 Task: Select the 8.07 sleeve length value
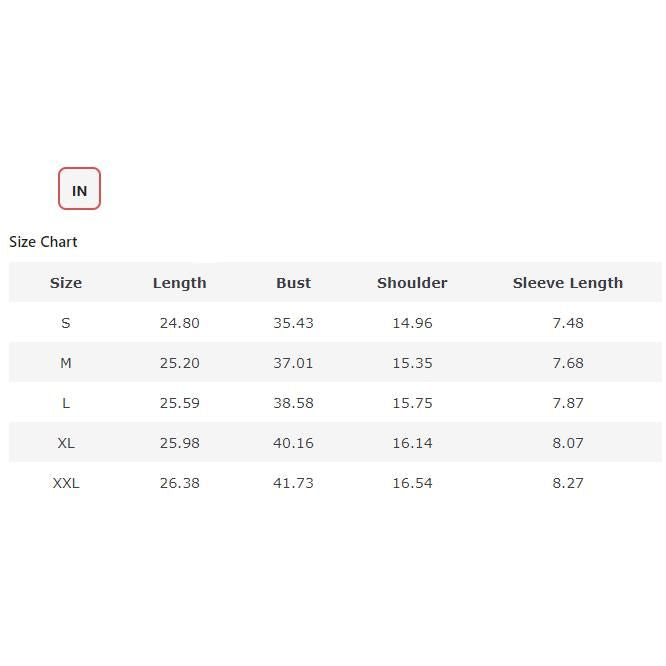click(567, 443)
